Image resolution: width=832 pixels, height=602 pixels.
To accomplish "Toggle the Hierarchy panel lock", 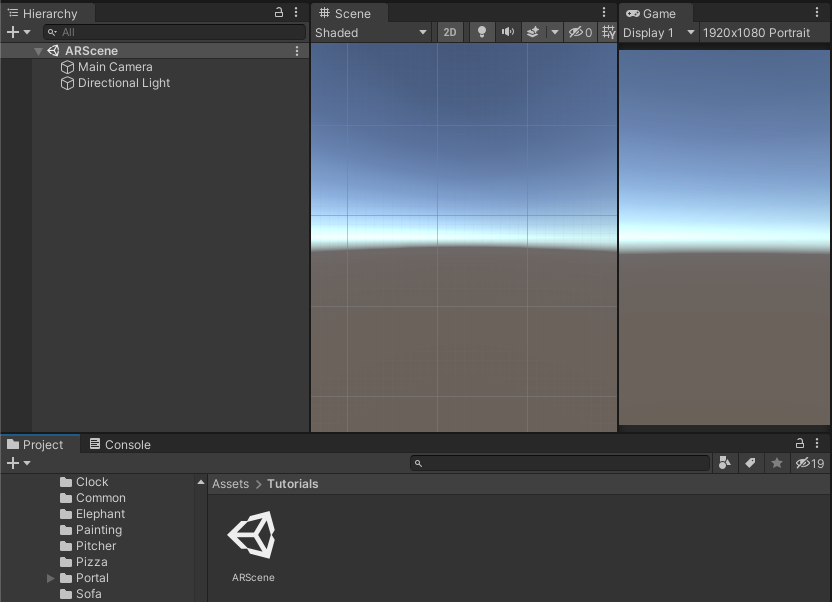I will (279, 12).
